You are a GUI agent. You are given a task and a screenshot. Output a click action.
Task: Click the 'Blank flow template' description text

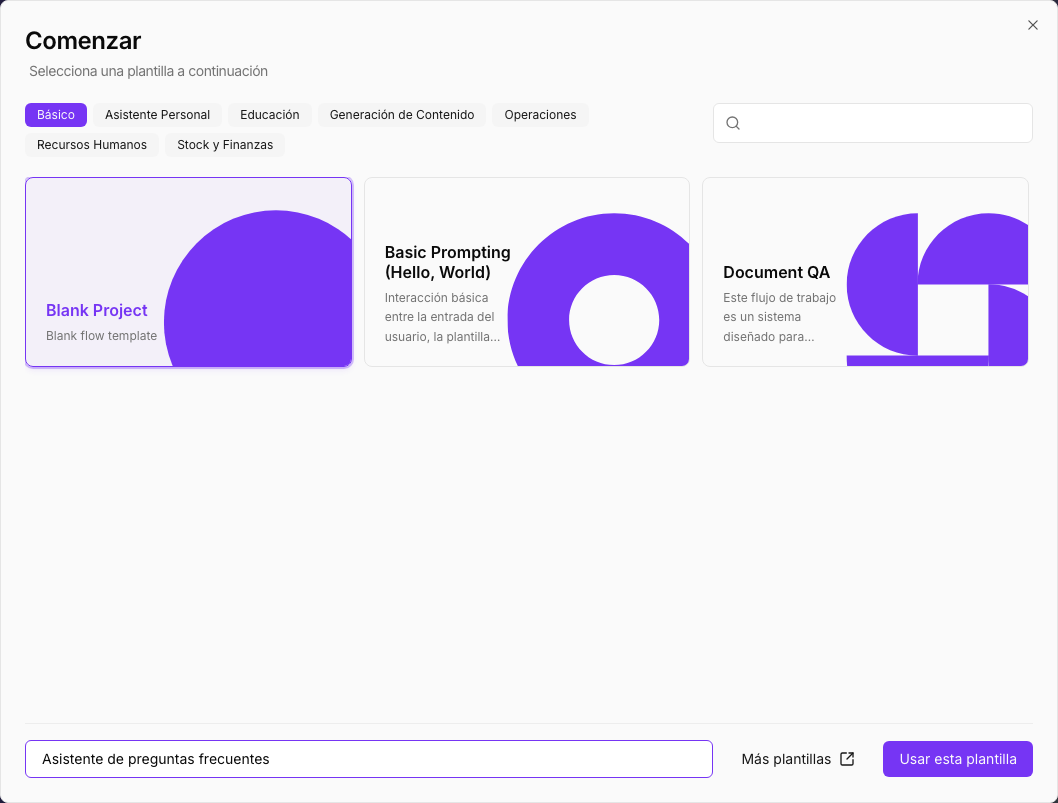(101, 335)
